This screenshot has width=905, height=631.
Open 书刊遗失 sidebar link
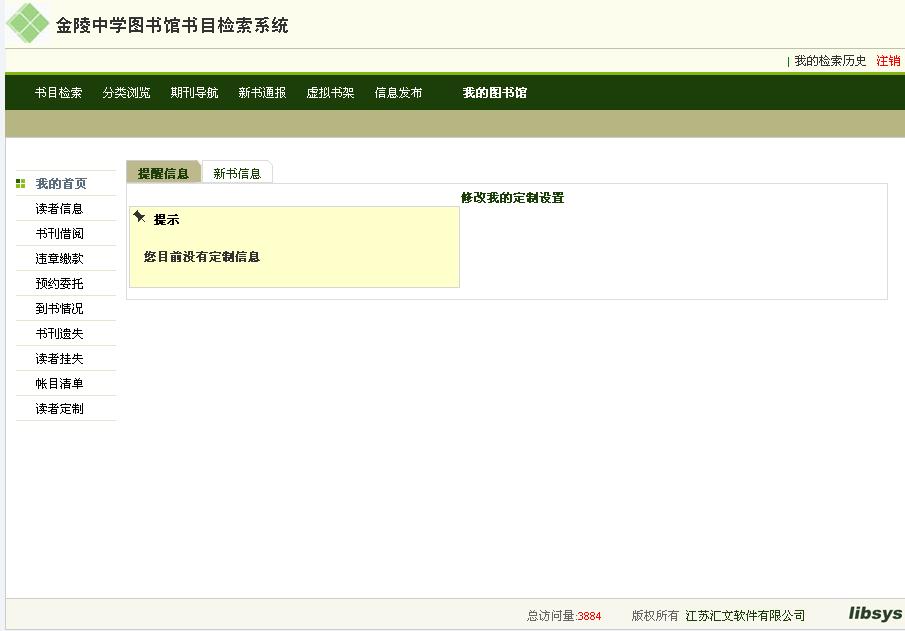click(59, 333)
